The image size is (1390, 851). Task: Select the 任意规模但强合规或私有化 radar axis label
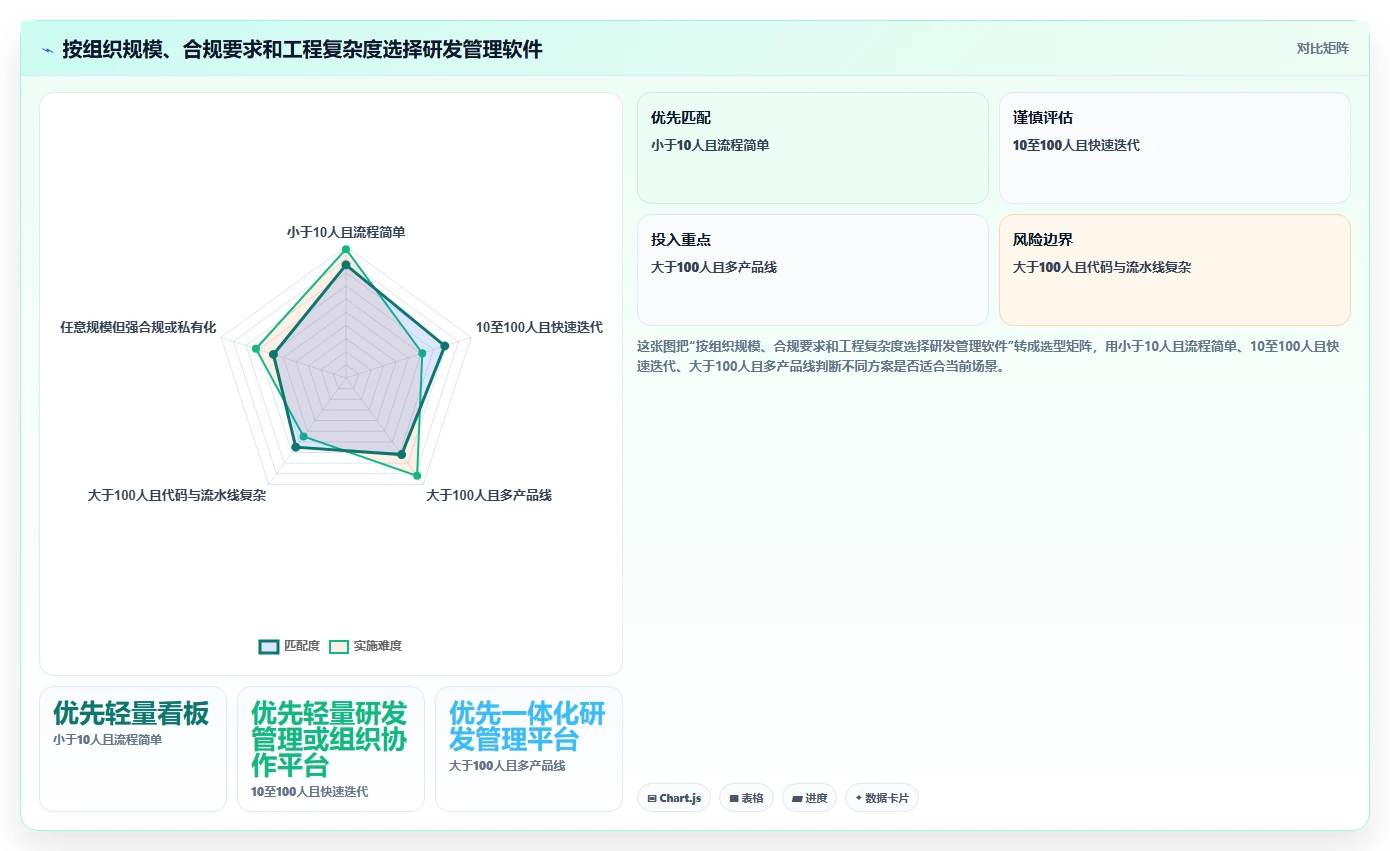pos(138,327)
